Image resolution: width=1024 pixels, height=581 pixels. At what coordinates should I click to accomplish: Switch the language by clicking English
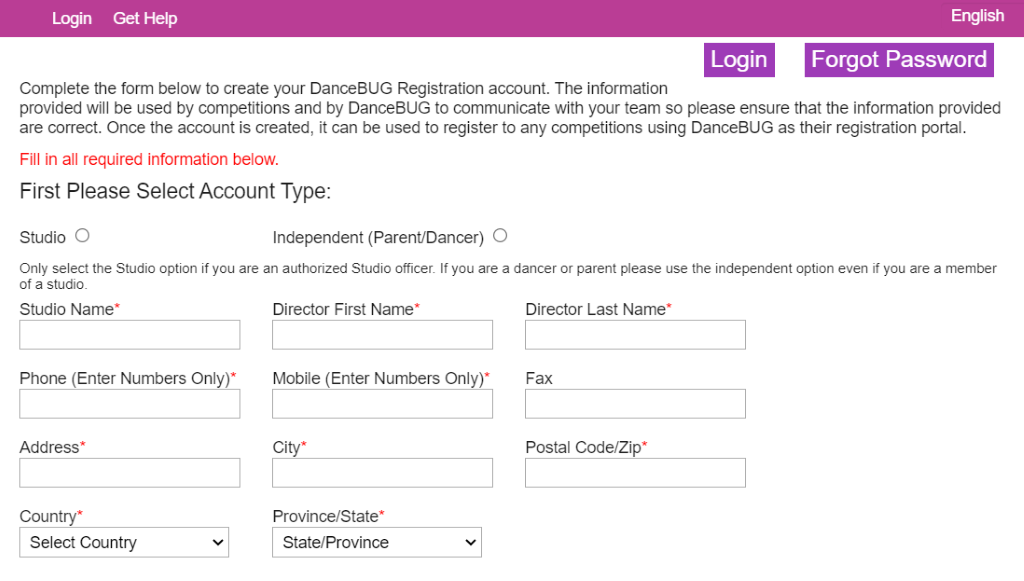[977, 15]
